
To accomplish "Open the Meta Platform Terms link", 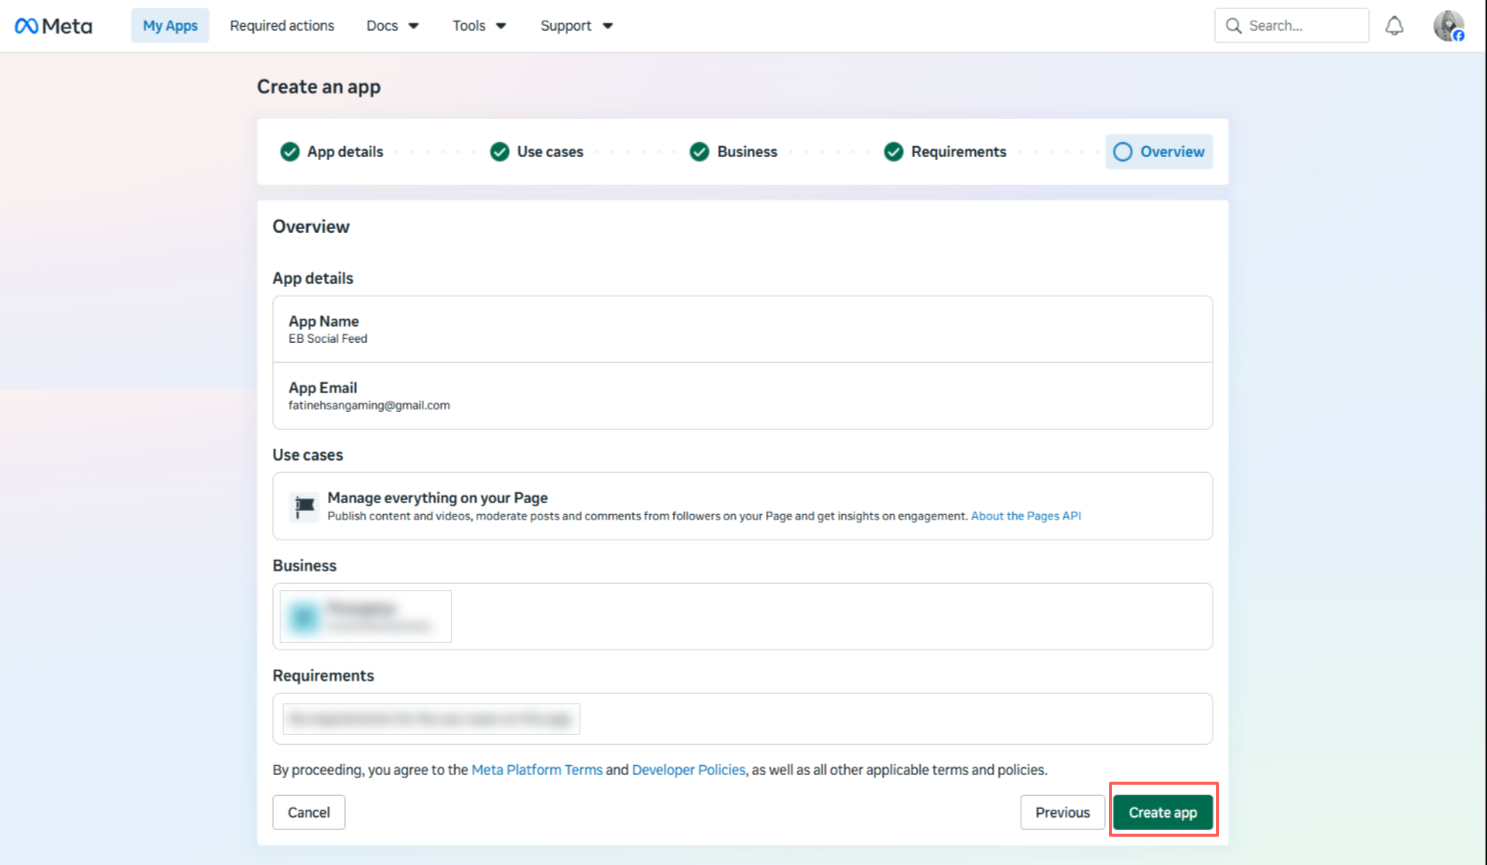I will pyautogui.click(x=537, y=770).
